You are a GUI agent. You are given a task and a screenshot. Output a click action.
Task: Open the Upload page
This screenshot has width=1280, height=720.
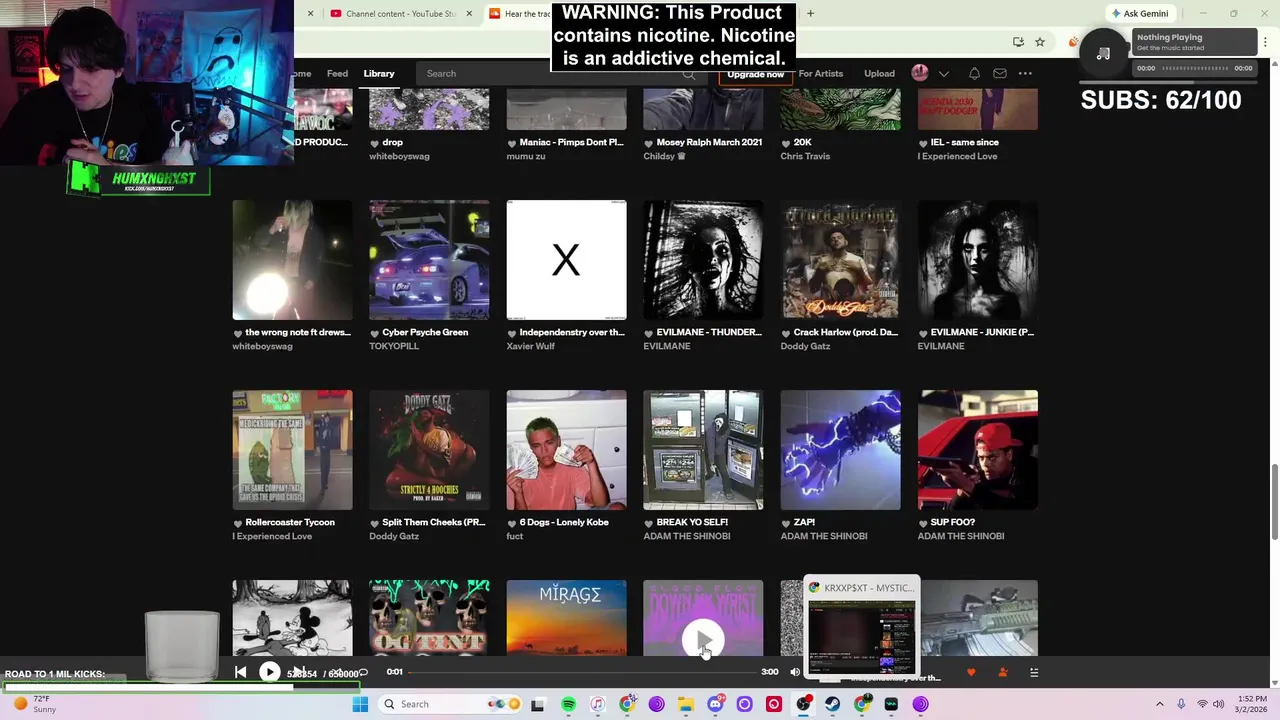(x=879, y=73)
